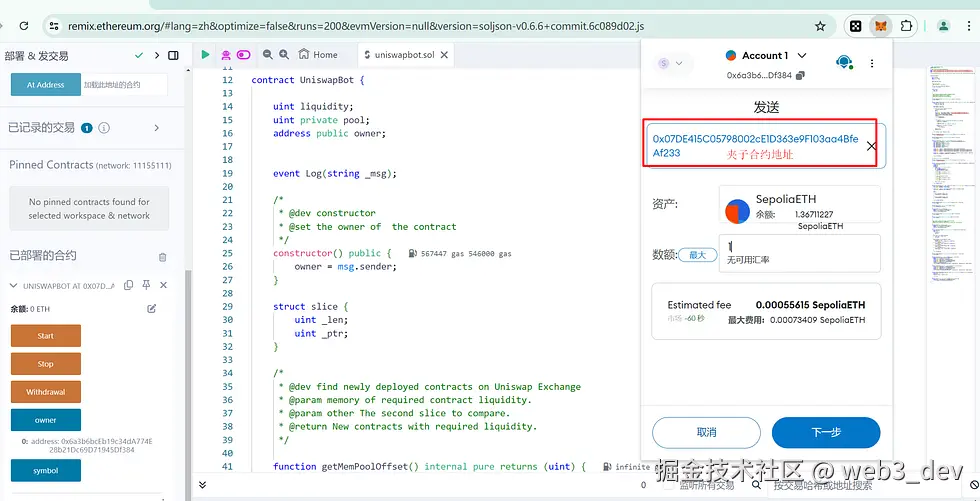Open the info icon beside 已记录的交易
The width and height of the screenshot is (980, 501).
click(x=104, y=128)
